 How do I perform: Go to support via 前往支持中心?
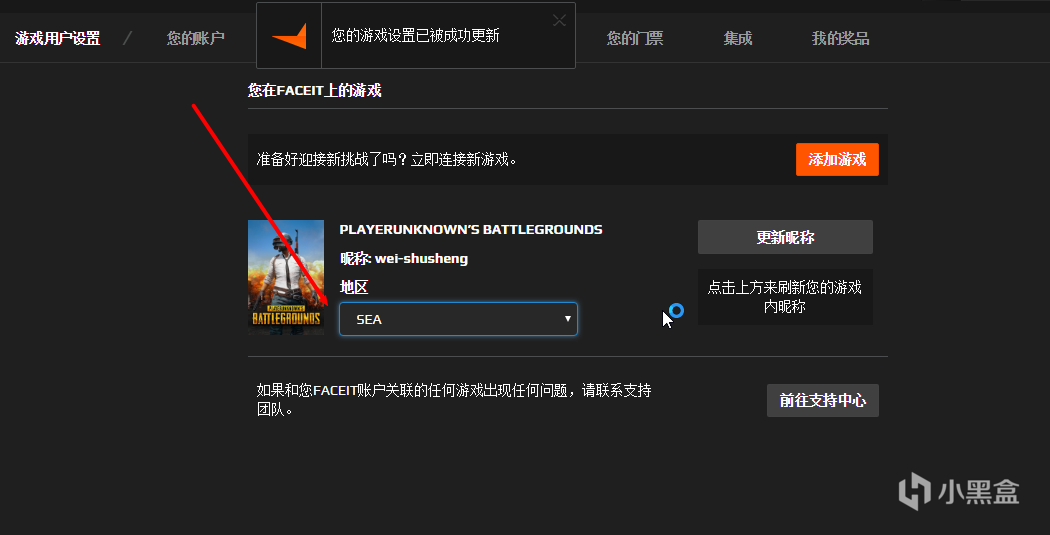[x=822, y=401]
